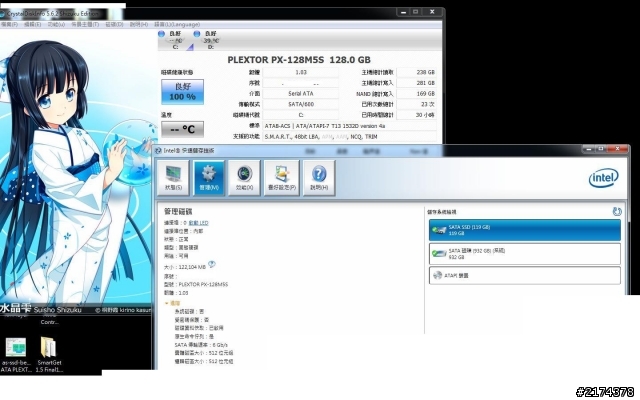
Task: Select SATA SSD (119 GB) in storage list
Action: click(x=525, y=230)
